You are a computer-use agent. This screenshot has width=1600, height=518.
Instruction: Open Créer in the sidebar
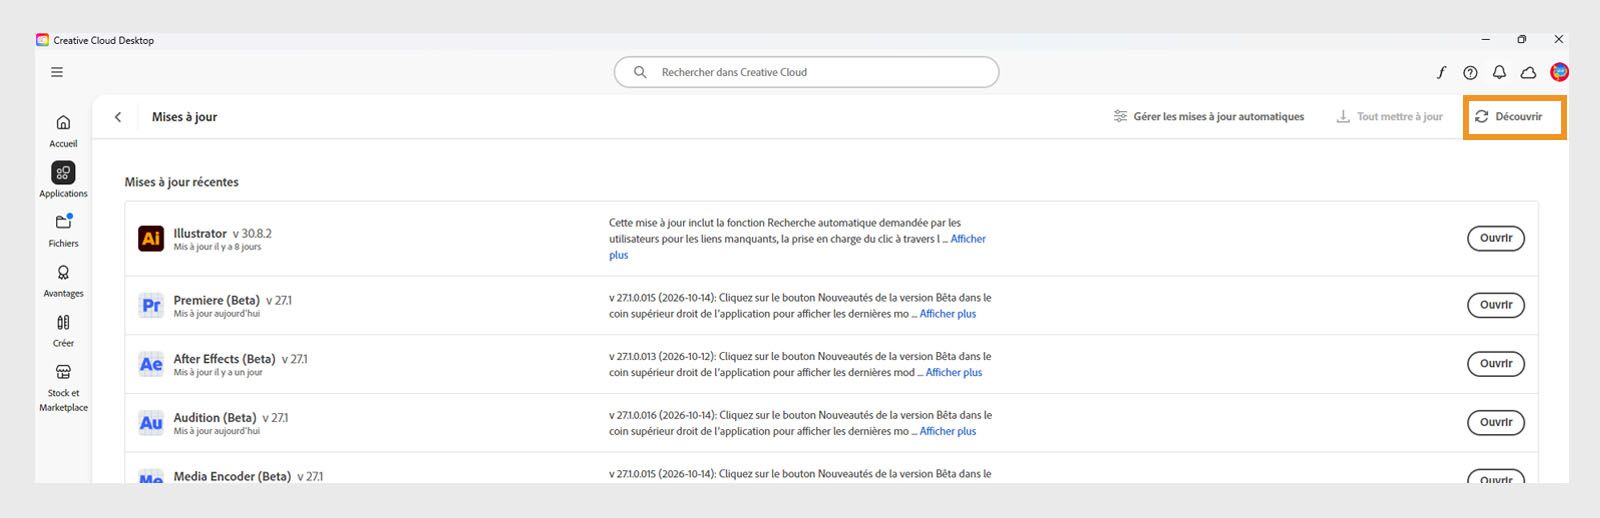(63, 330)
